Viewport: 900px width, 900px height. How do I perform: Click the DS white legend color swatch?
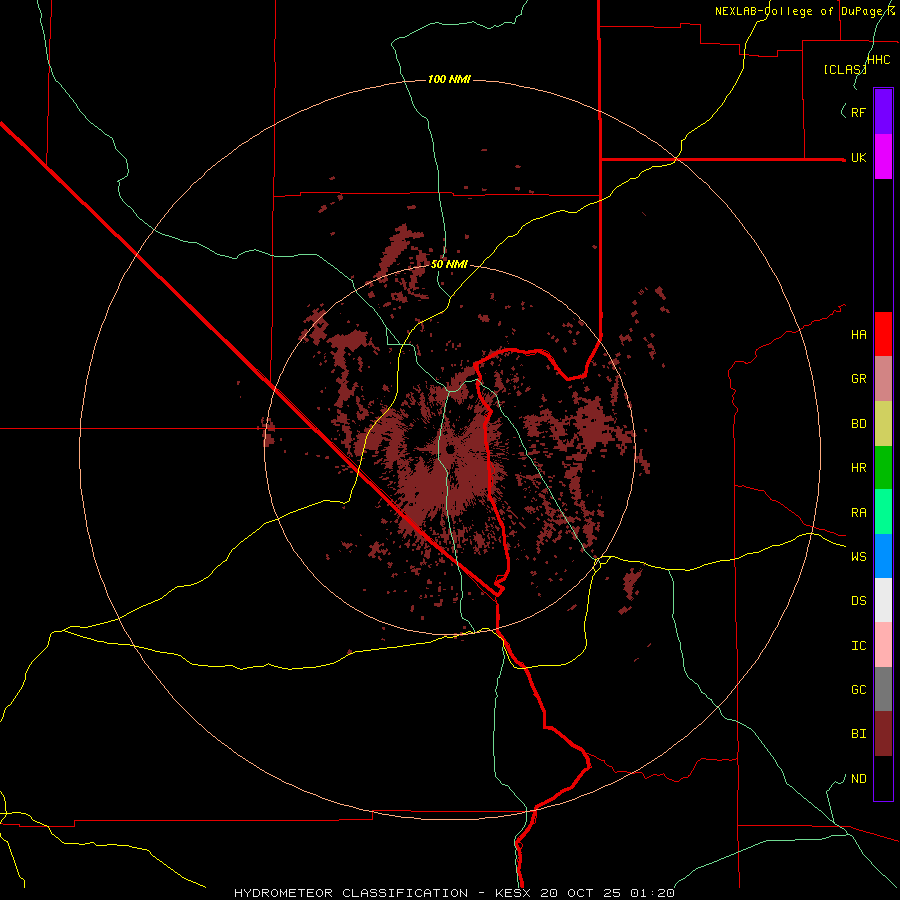click(883, 600)
